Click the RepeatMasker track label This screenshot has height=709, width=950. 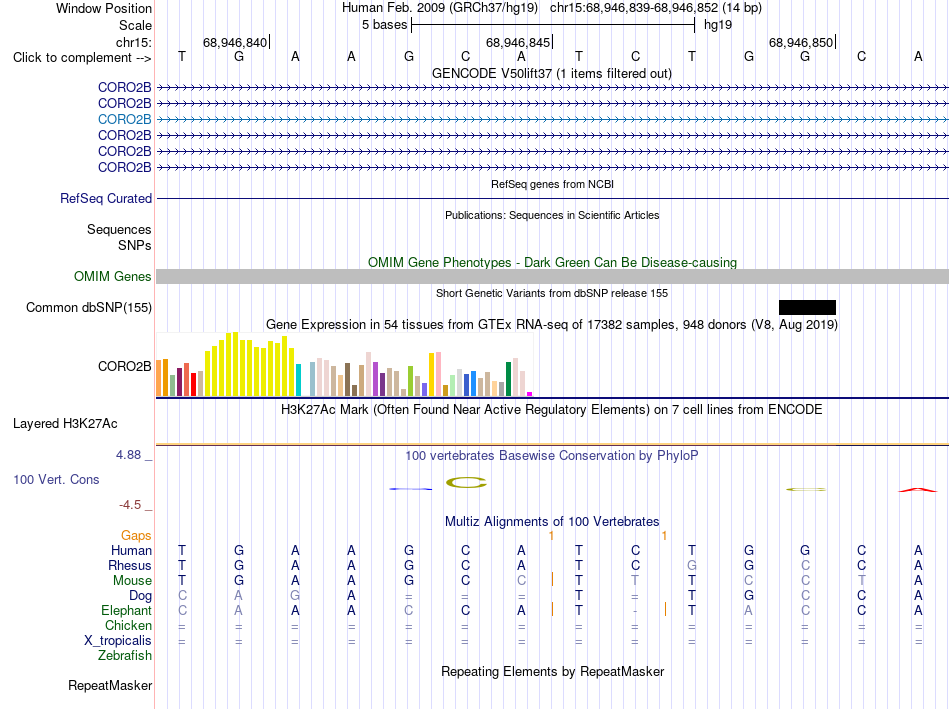[110, 685]
